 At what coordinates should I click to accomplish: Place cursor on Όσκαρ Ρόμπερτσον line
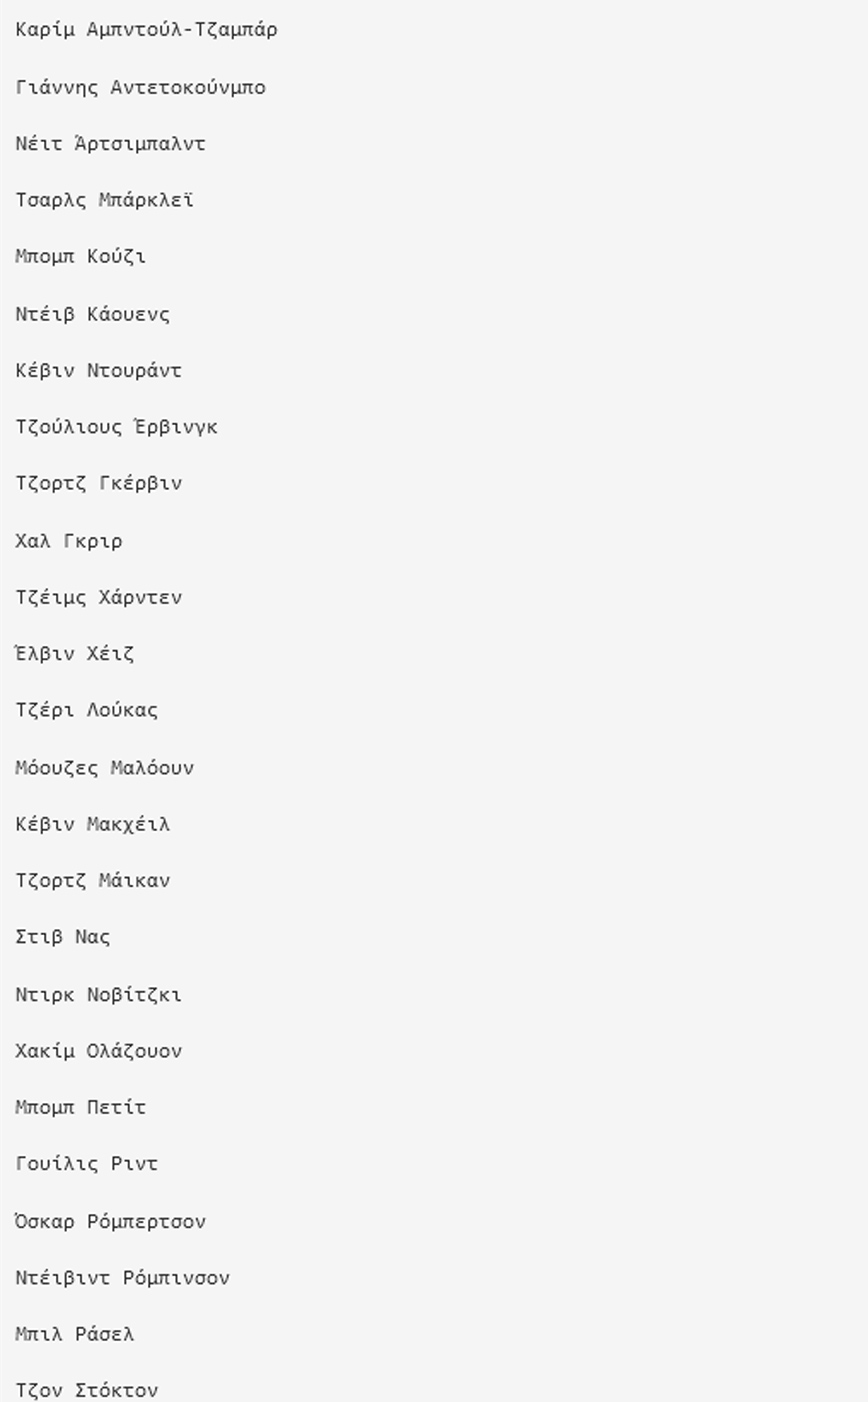click(x=110, y=1222)
